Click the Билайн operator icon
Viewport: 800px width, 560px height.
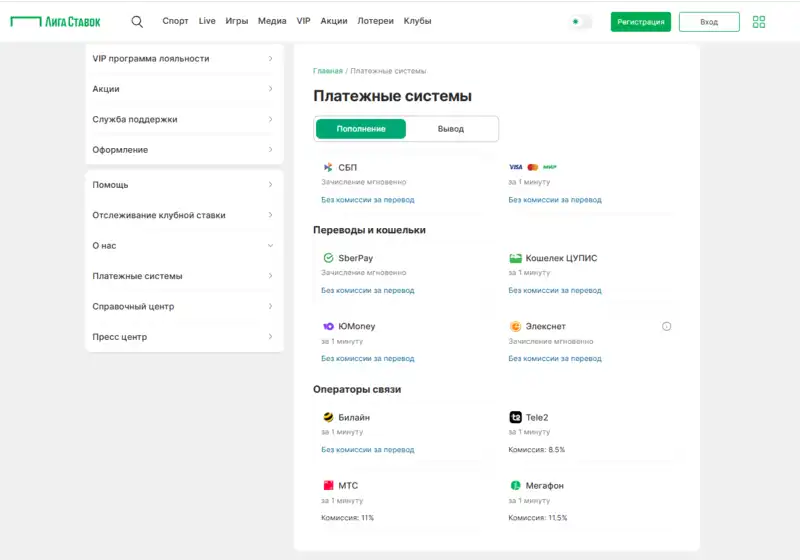click(328, 417)
